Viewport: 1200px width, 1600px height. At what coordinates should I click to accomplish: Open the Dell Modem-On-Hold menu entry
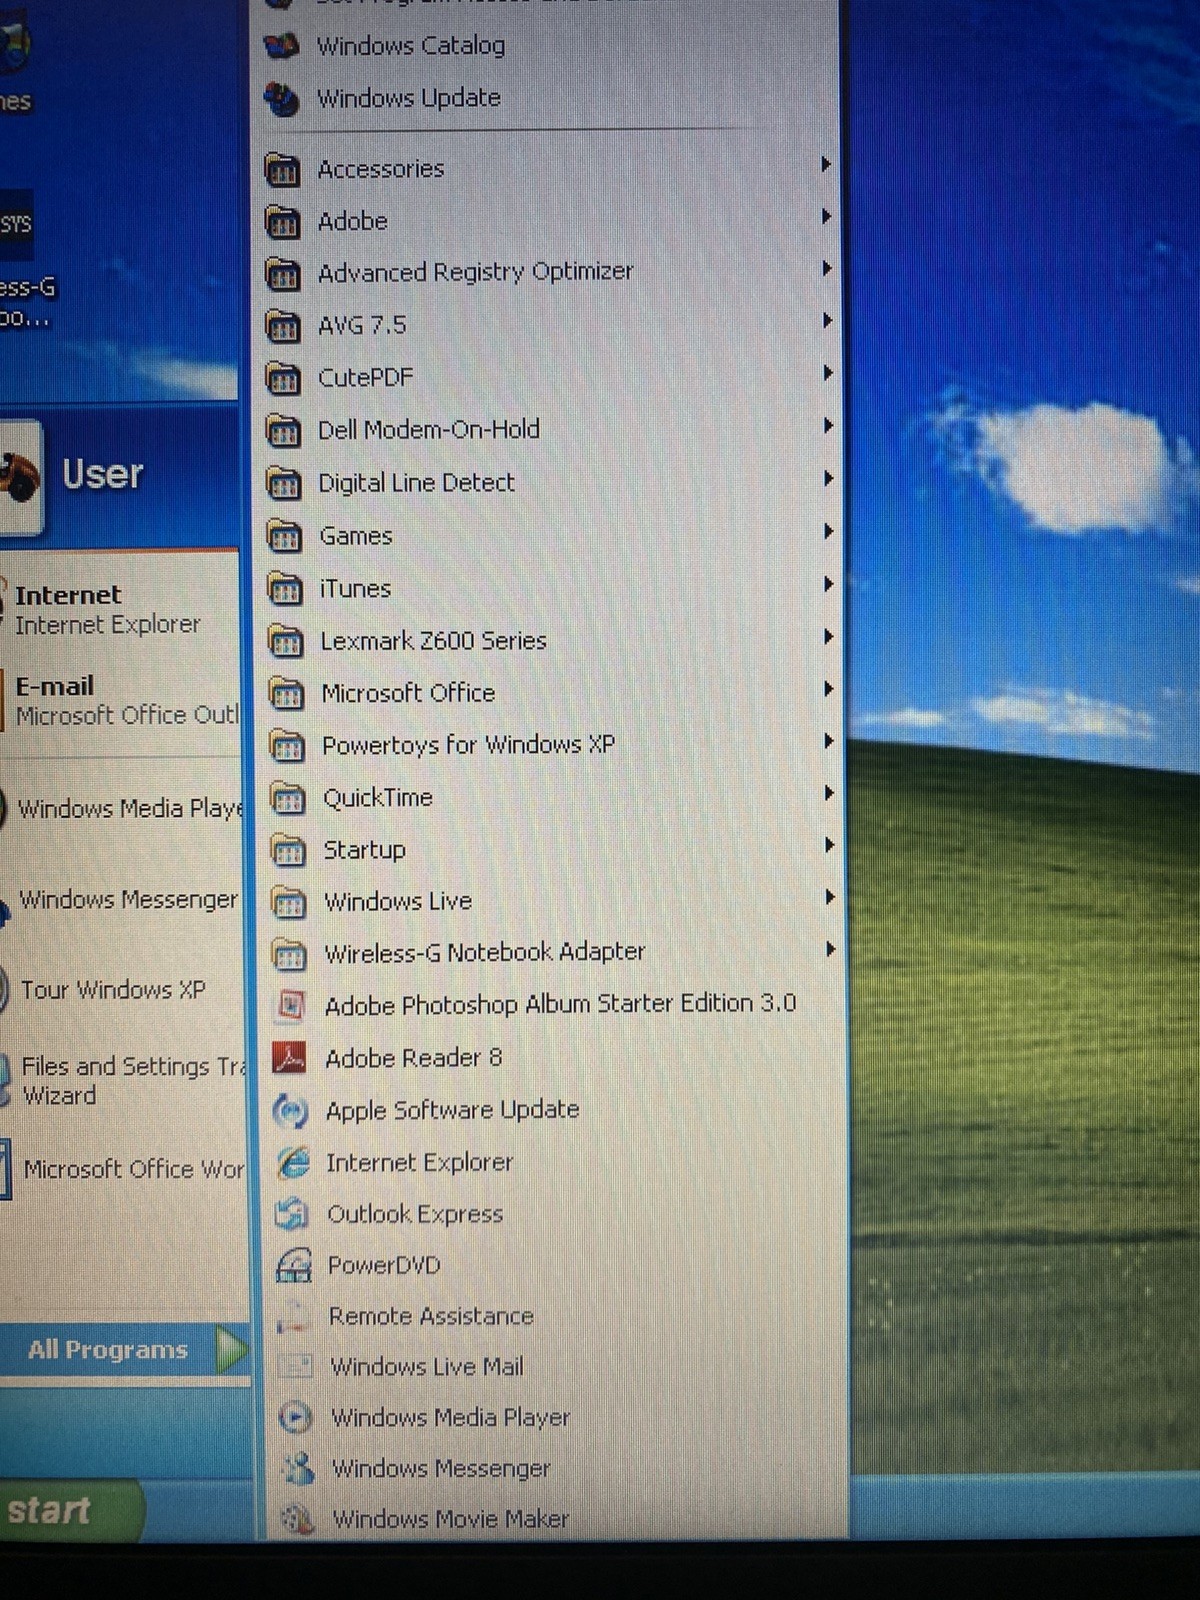point(550,430)
